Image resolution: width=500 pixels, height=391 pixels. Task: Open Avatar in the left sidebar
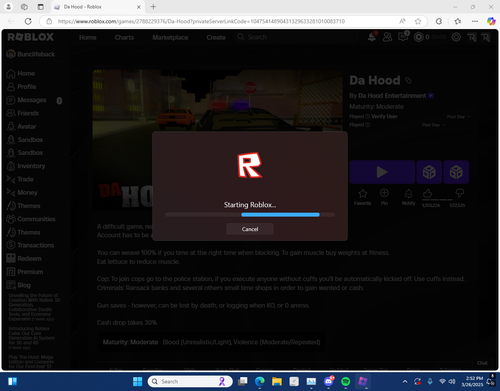[21, 126]
